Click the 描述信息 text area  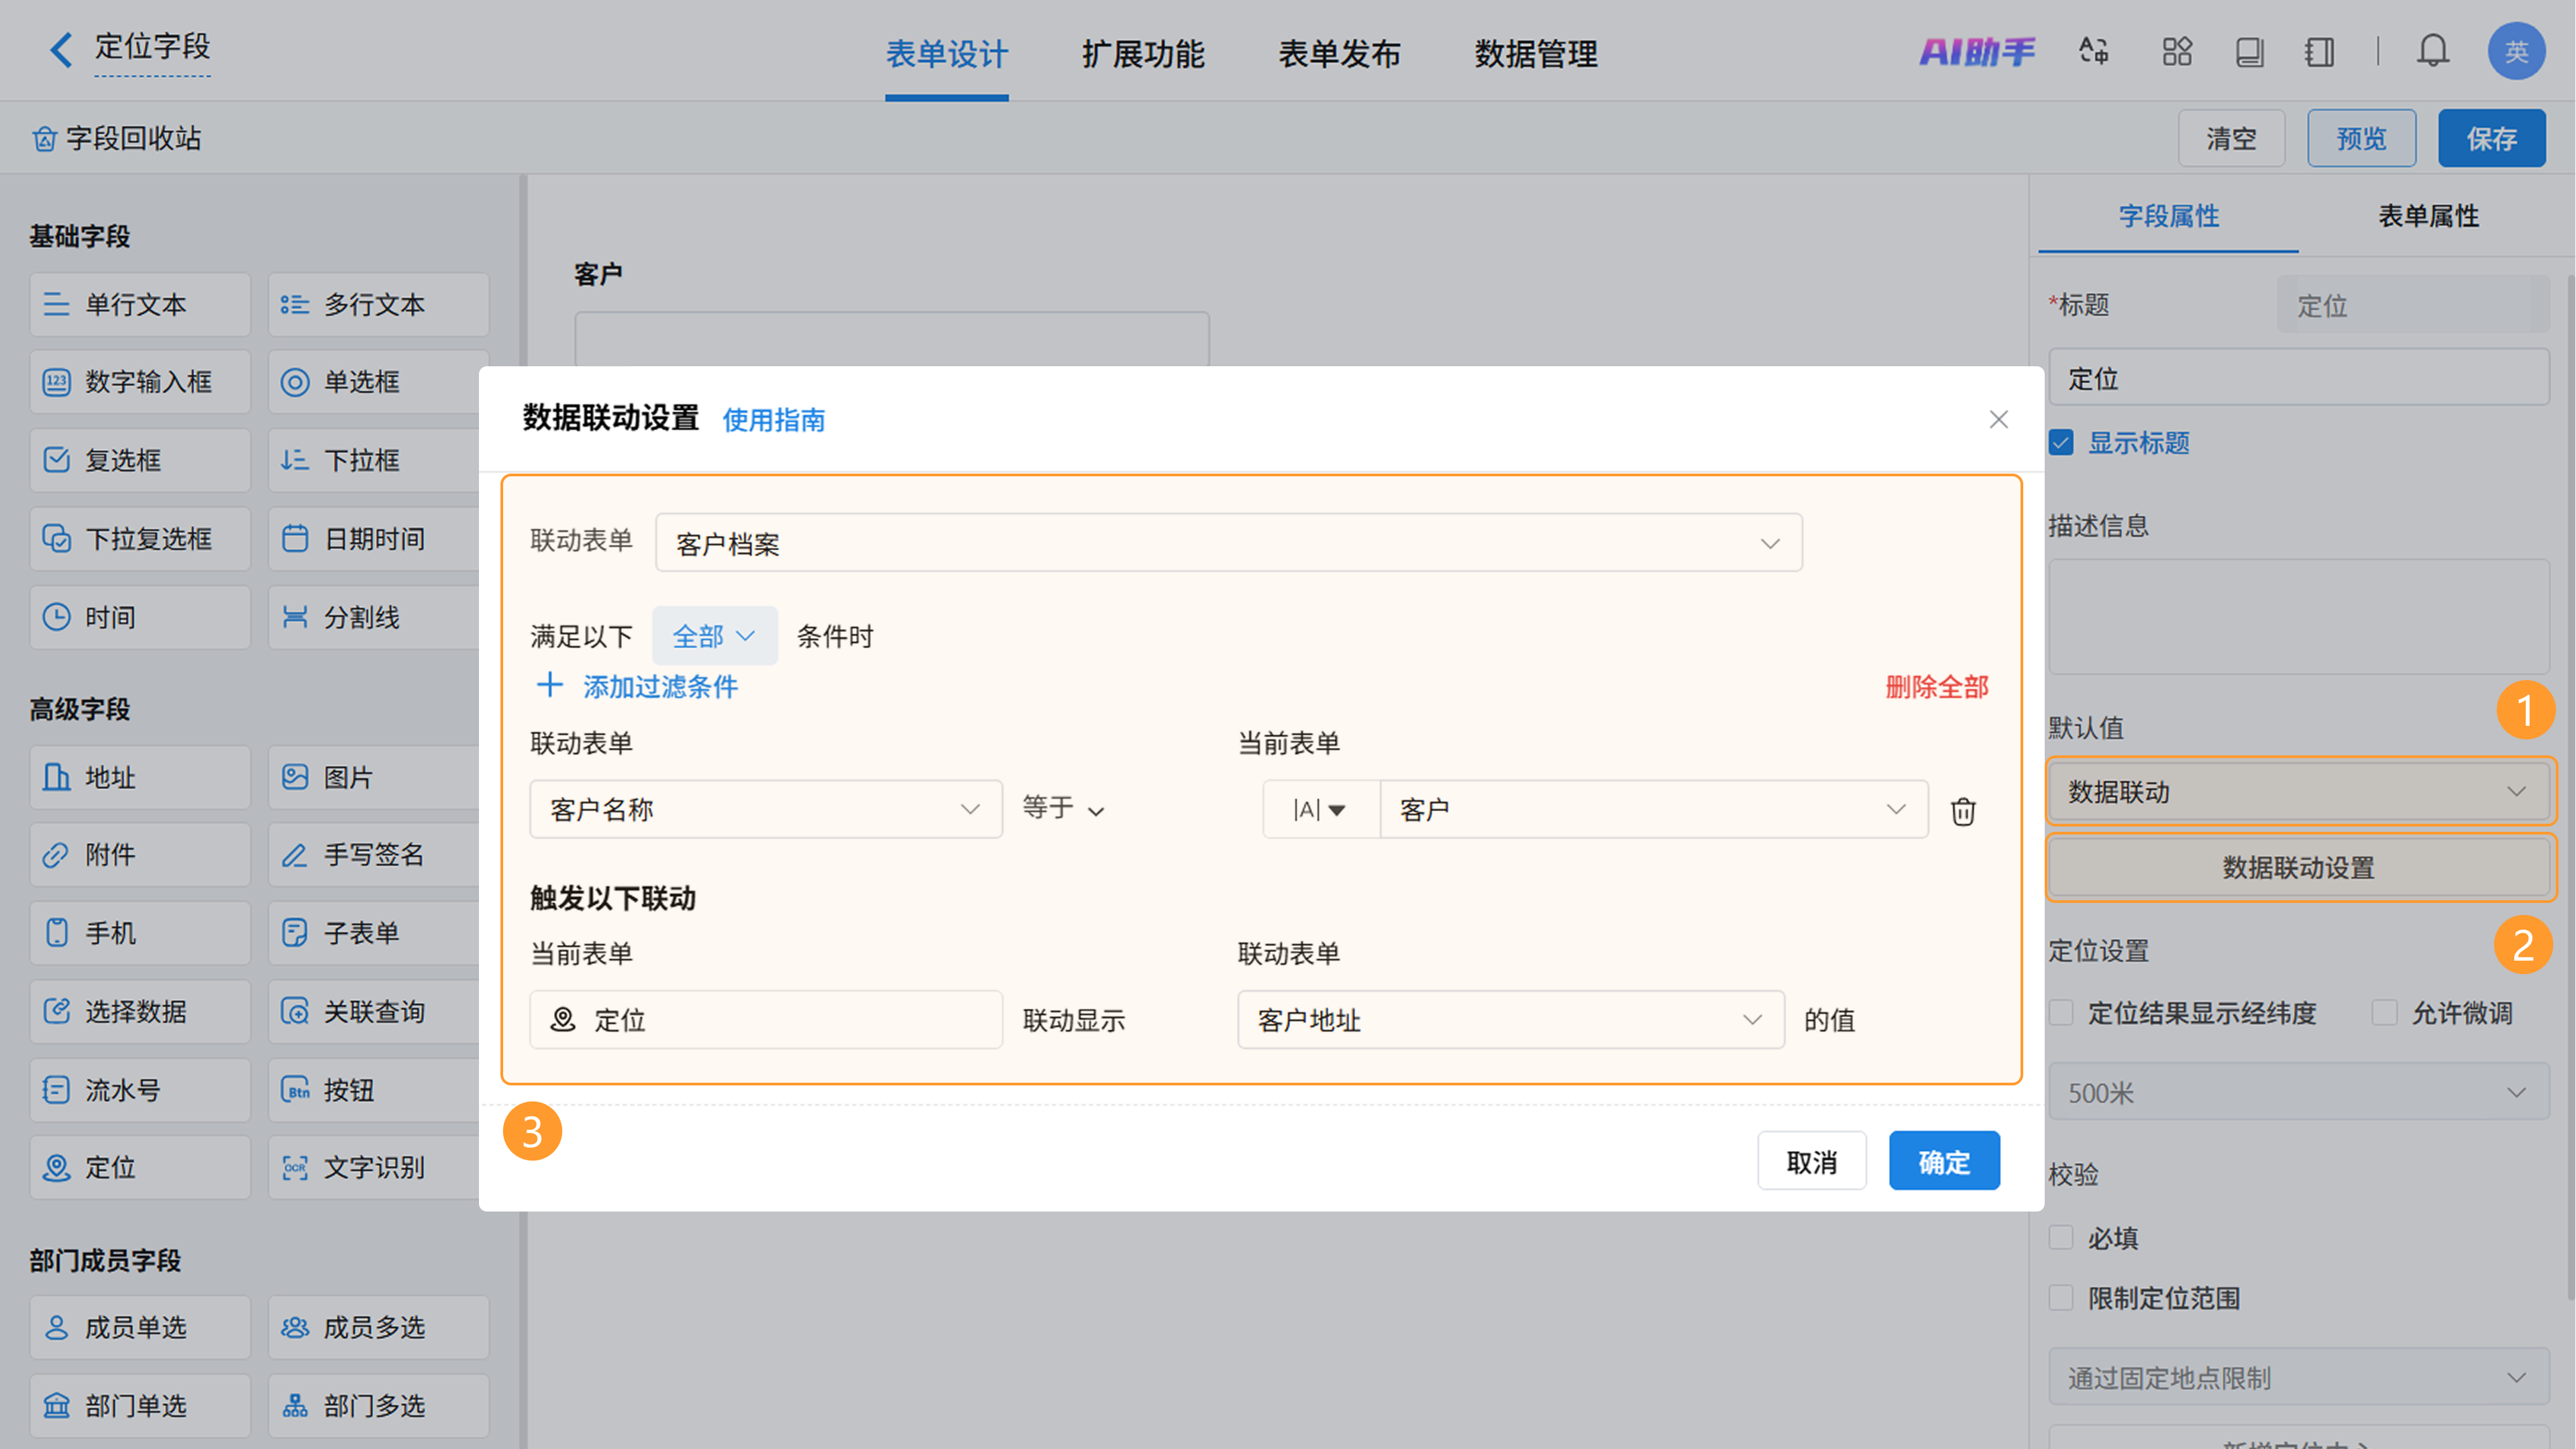(2298, 616)
